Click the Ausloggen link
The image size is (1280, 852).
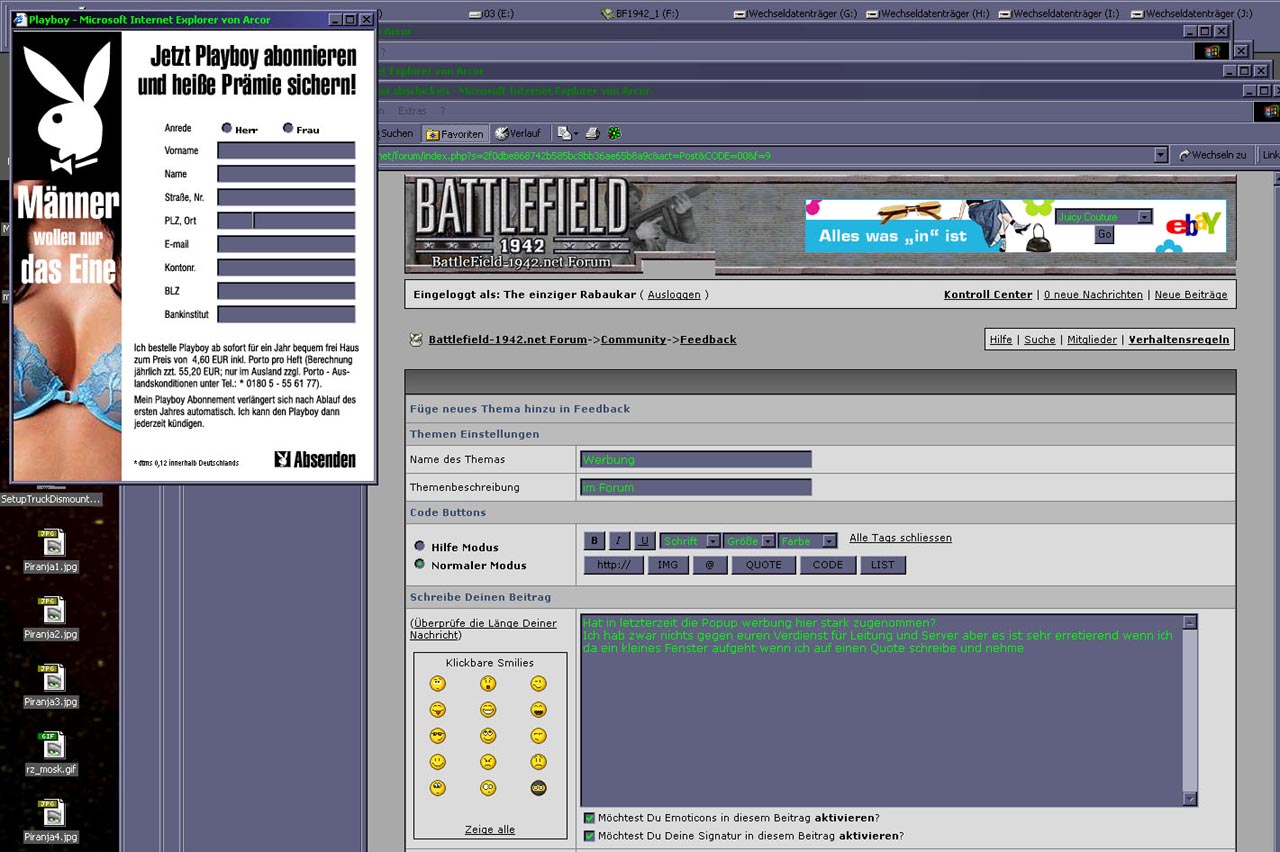[x=674, y=295]
